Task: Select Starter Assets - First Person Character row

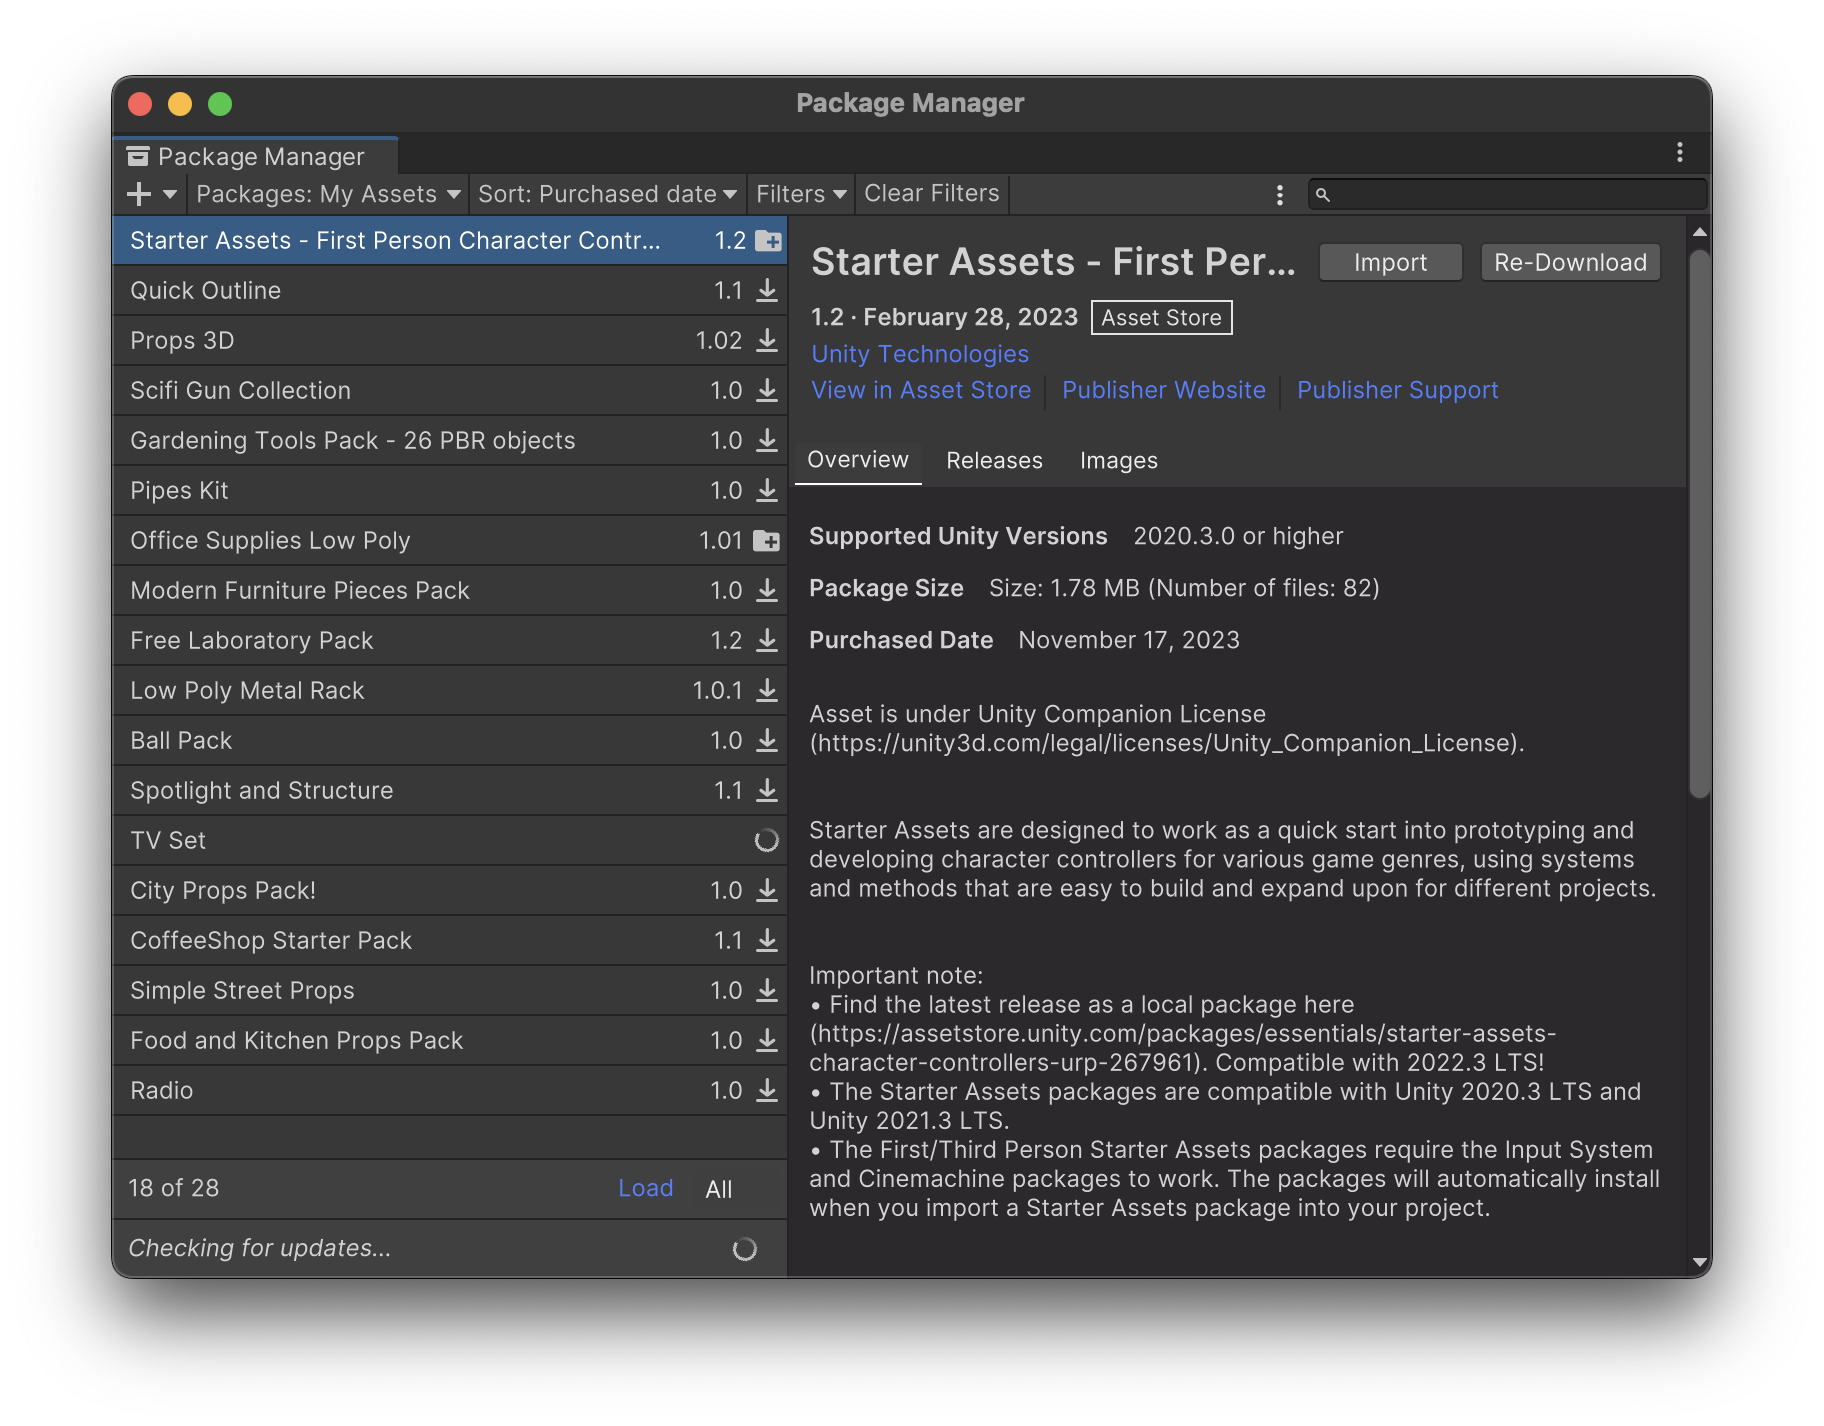Action: tap(450, 240)
